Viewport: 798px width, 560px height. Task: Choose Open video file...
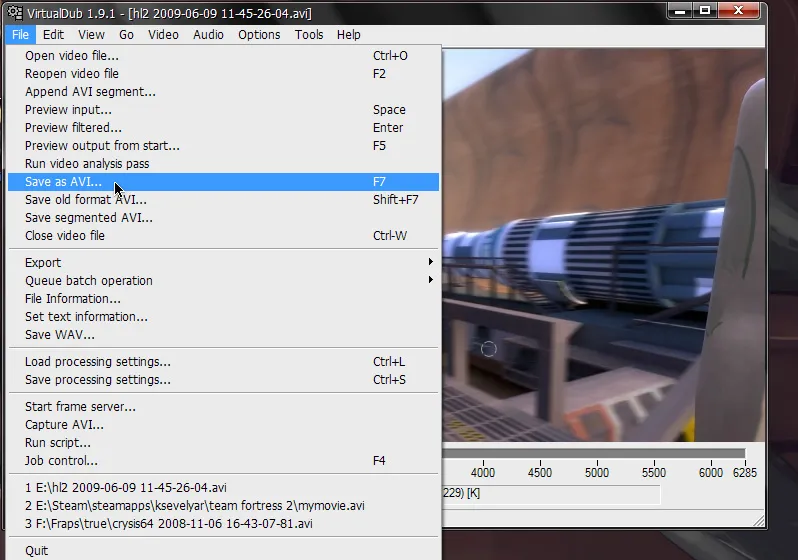click(223, 55)
